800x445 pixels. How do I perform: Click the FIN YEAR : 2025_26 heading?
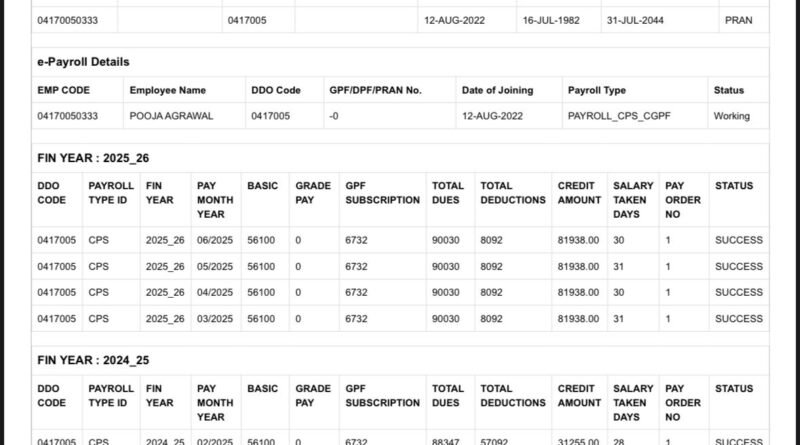pos(93,158)
